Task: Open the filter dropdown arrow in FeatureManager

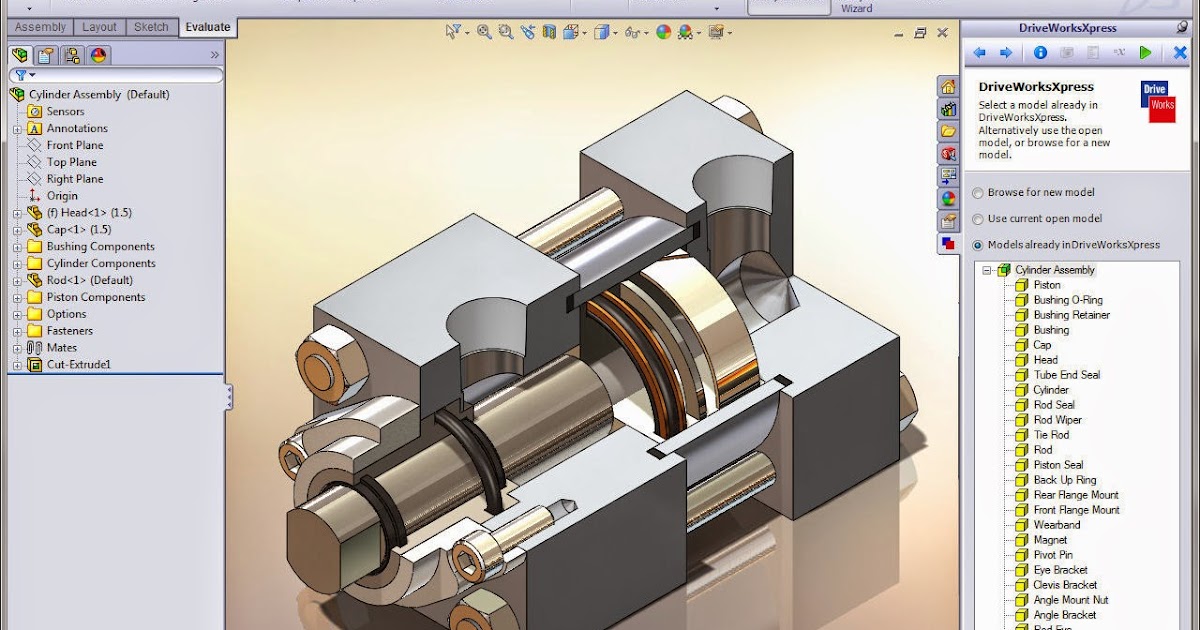Action: click(30, 75)
